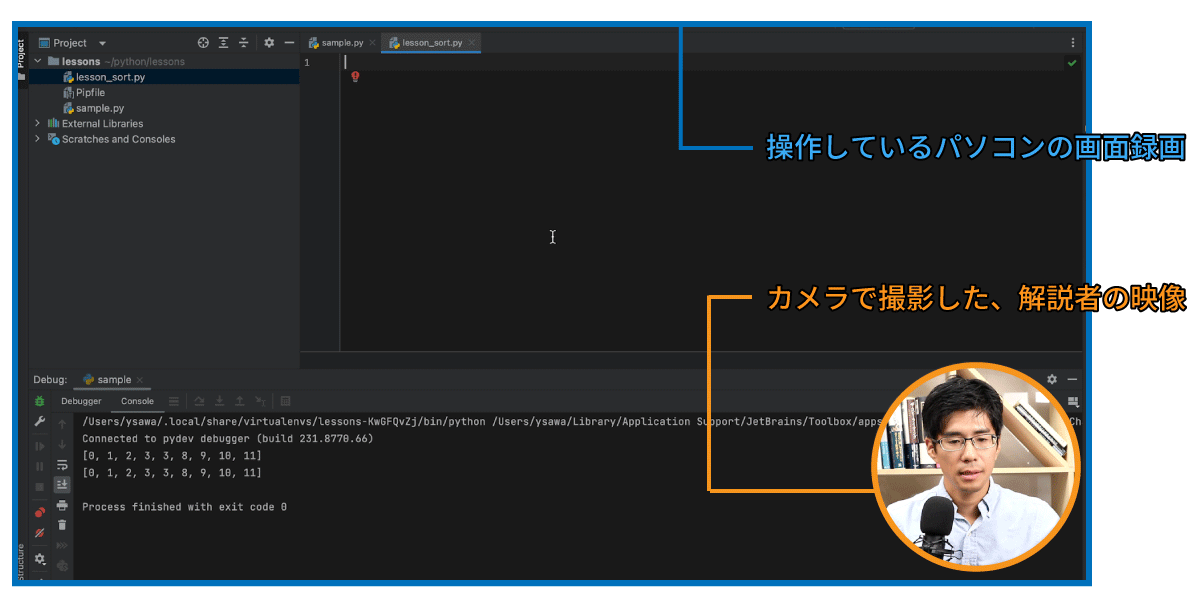Click the Project vertical sidebar tab
This screenshot has height=600, width=1200.
[x=21, y=60]
